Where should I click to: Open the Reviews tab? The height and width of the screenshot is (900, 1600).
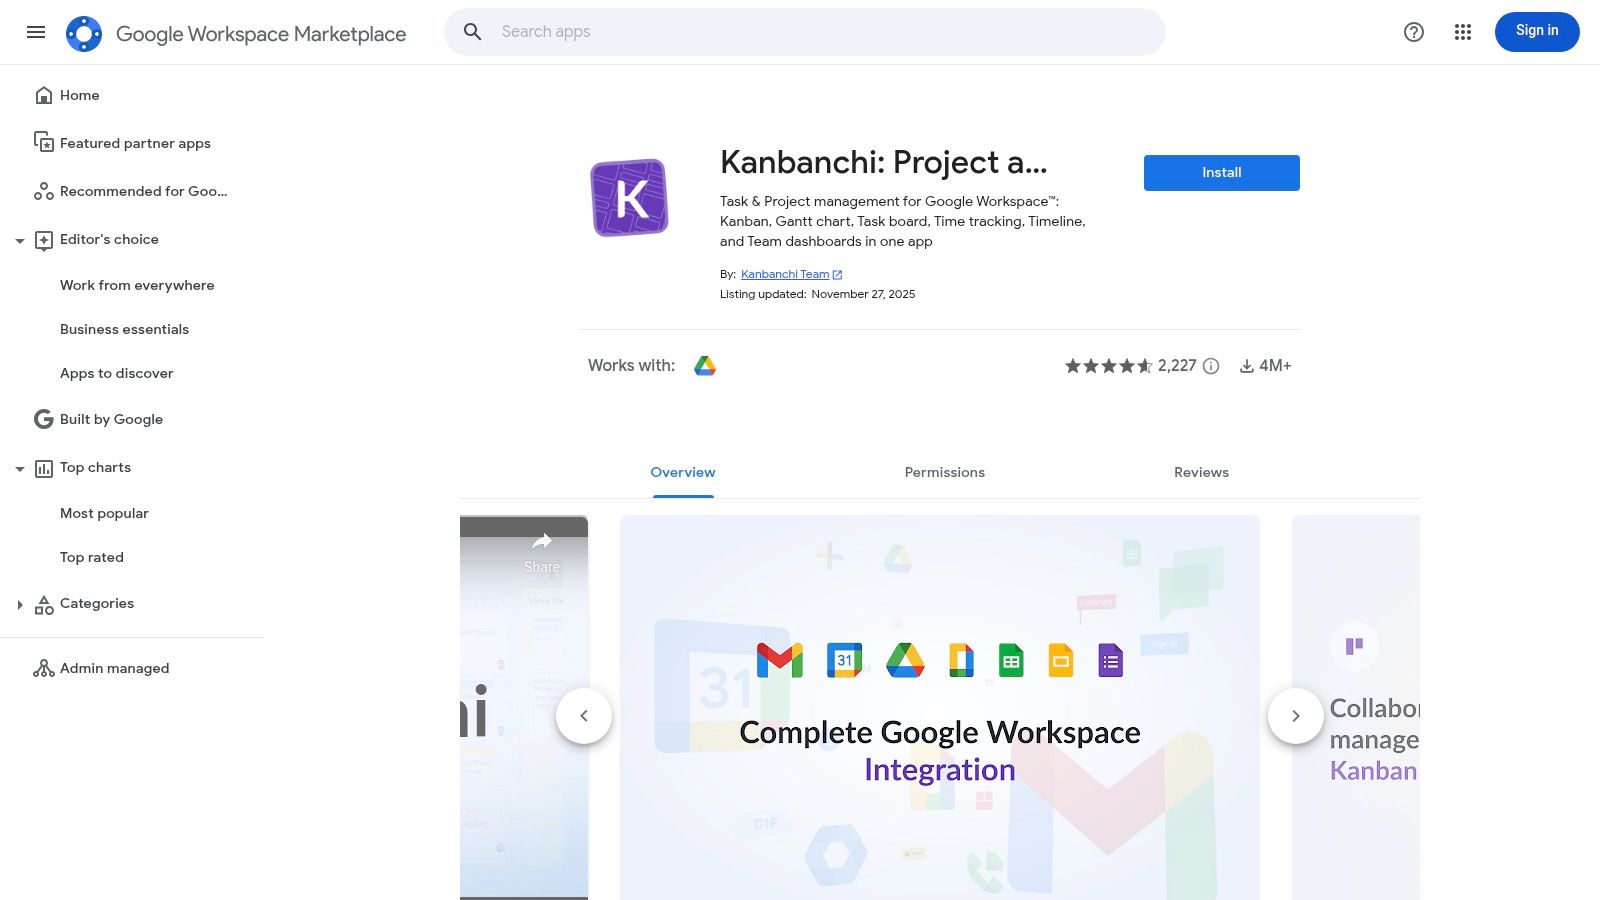pyautogui.click(x=1201, y=471)
